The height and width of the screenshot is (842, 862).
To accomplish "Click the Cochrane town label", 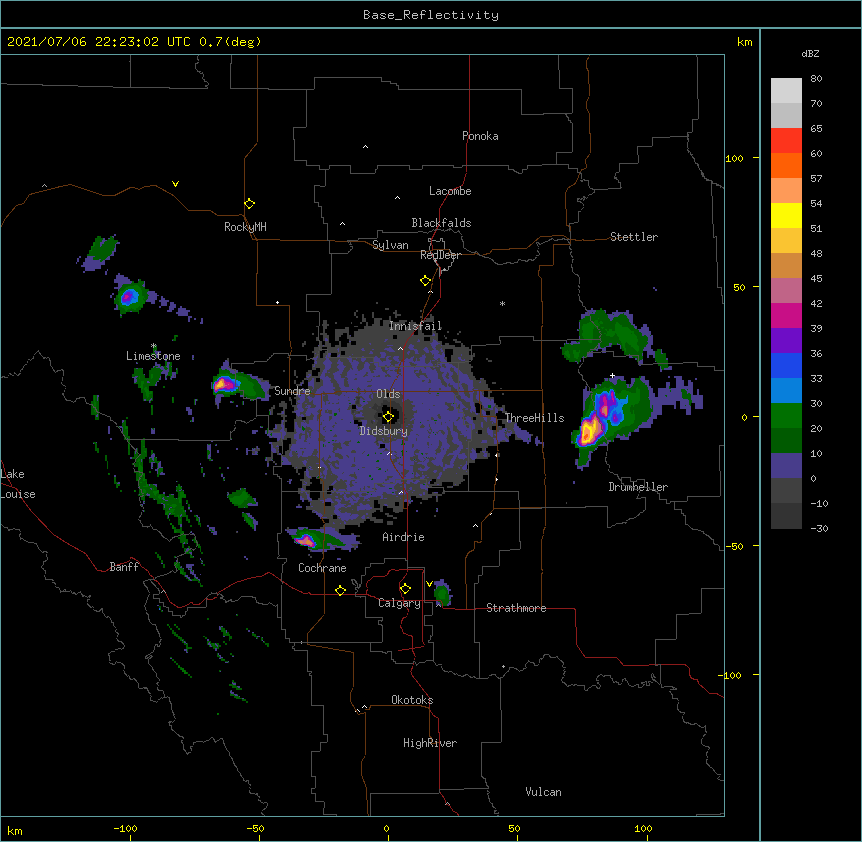I will click(x=322, y=568).
